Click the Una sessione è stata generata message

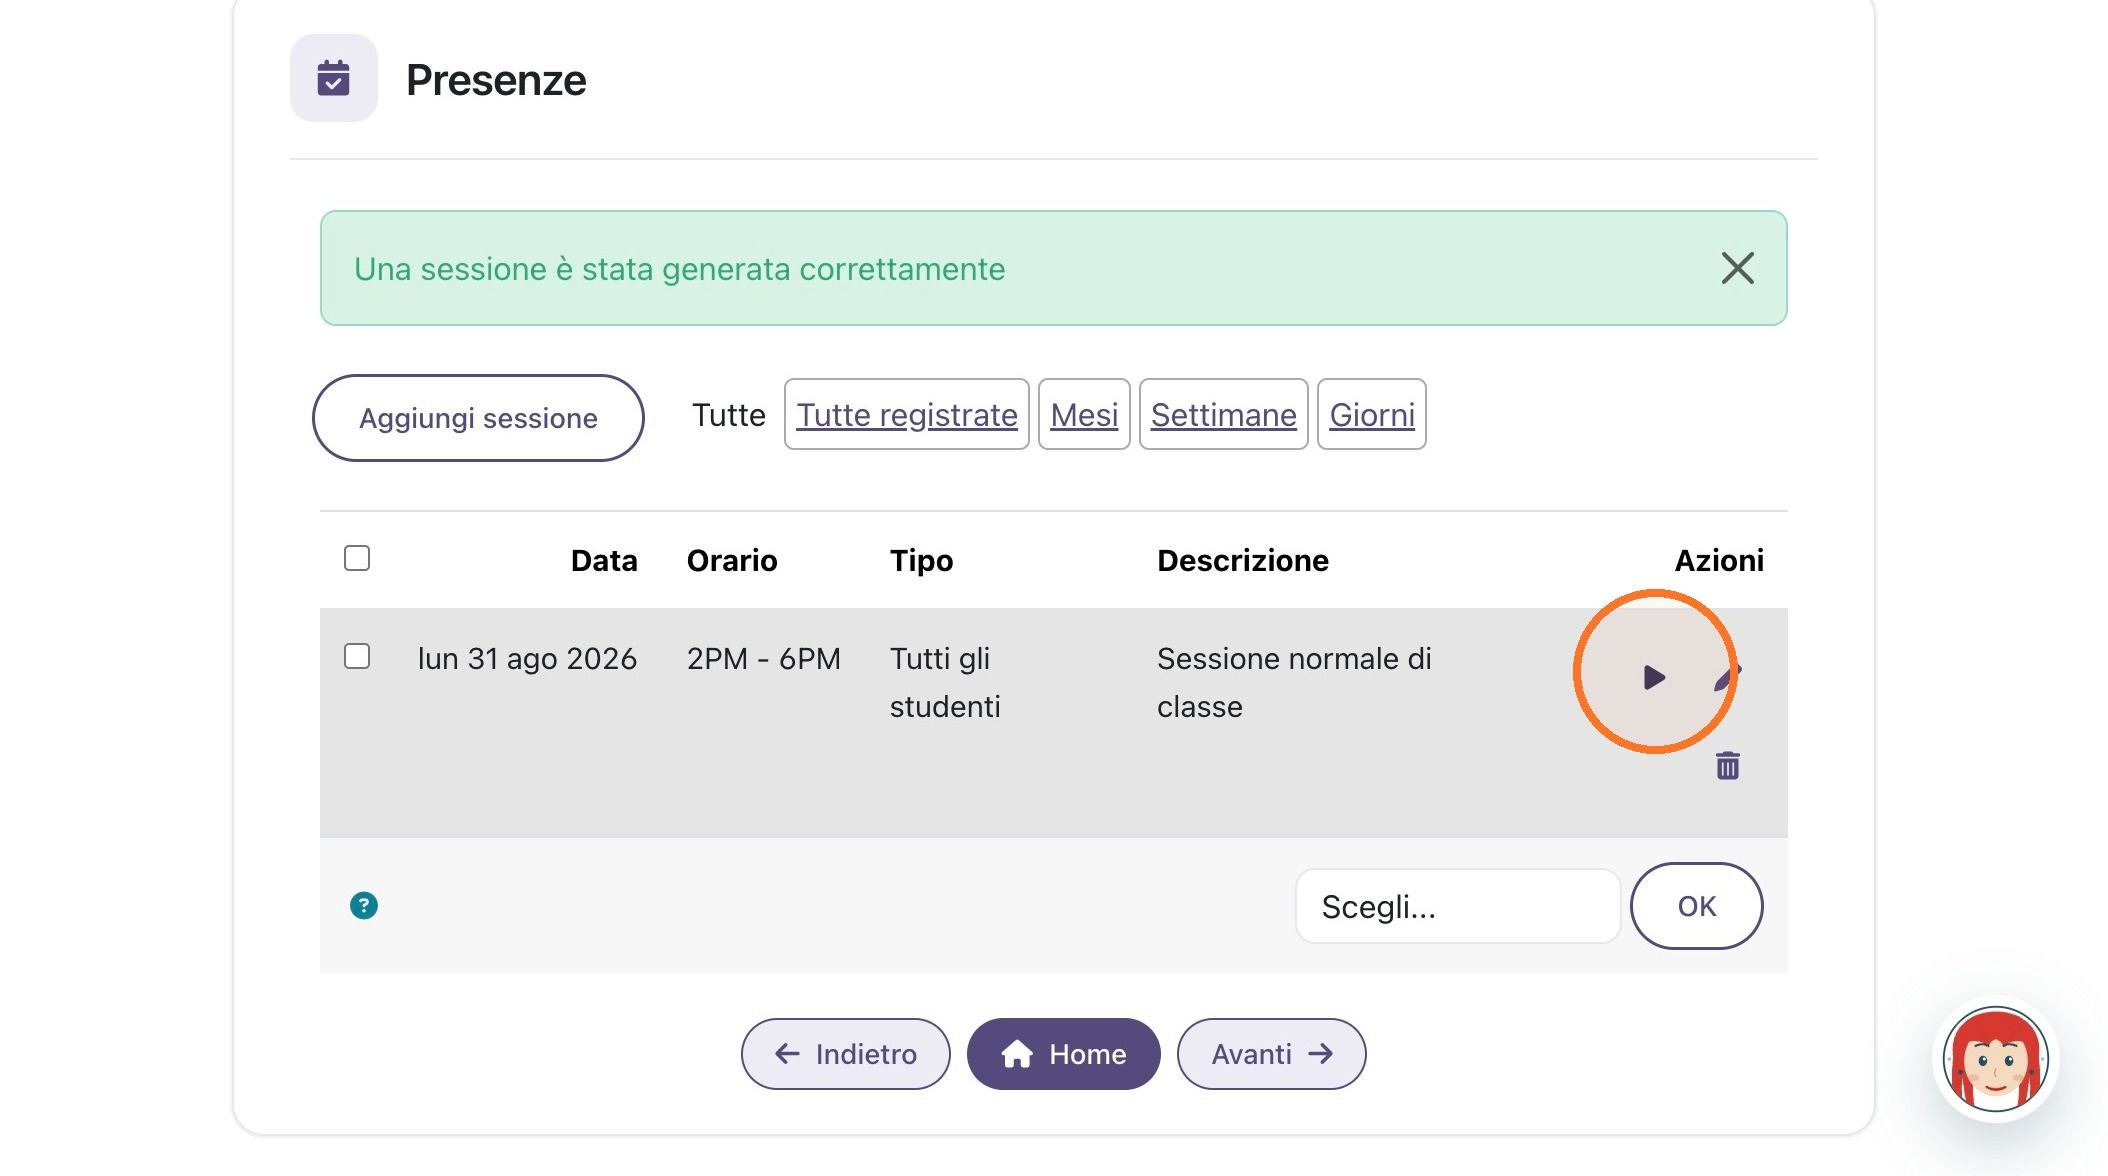click(x=679, y=269)
